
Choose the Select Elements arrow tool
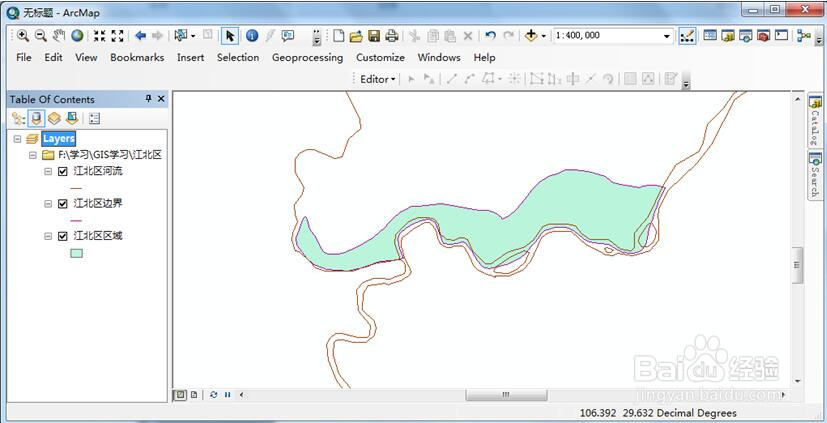pos(229,36)
